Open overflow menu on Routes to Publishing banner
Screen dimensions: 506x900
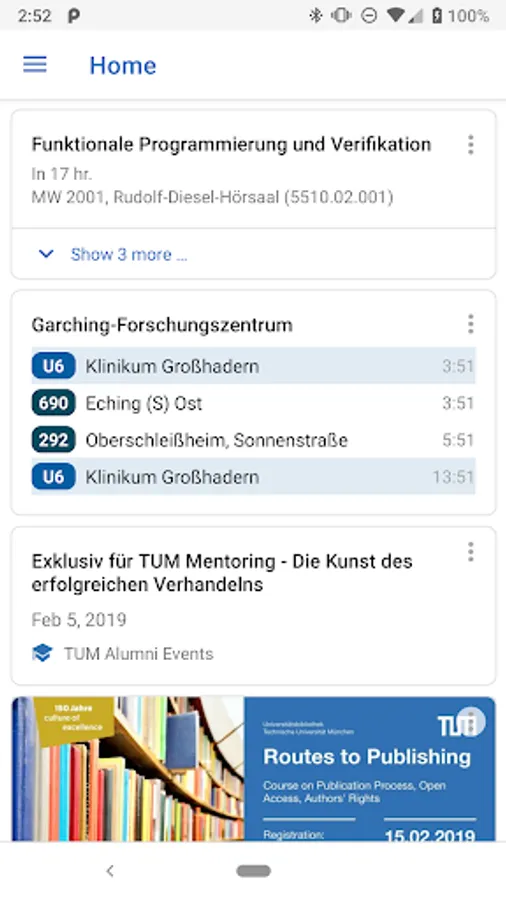click(x=471, y=721)
